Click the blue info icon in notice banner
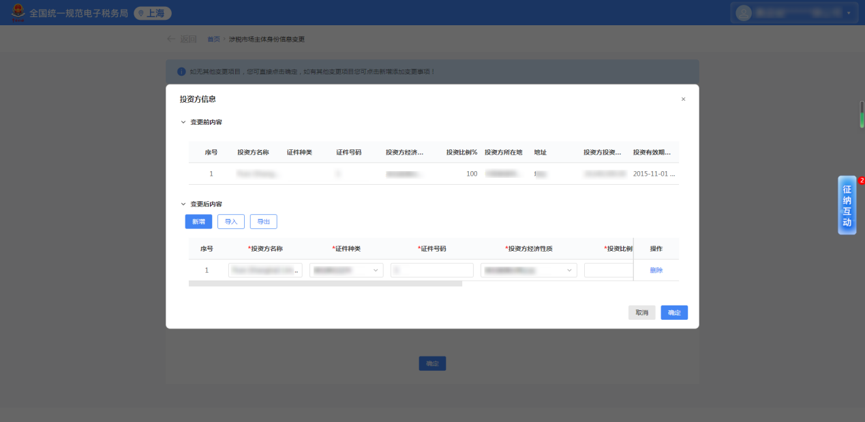 [181, 72]
